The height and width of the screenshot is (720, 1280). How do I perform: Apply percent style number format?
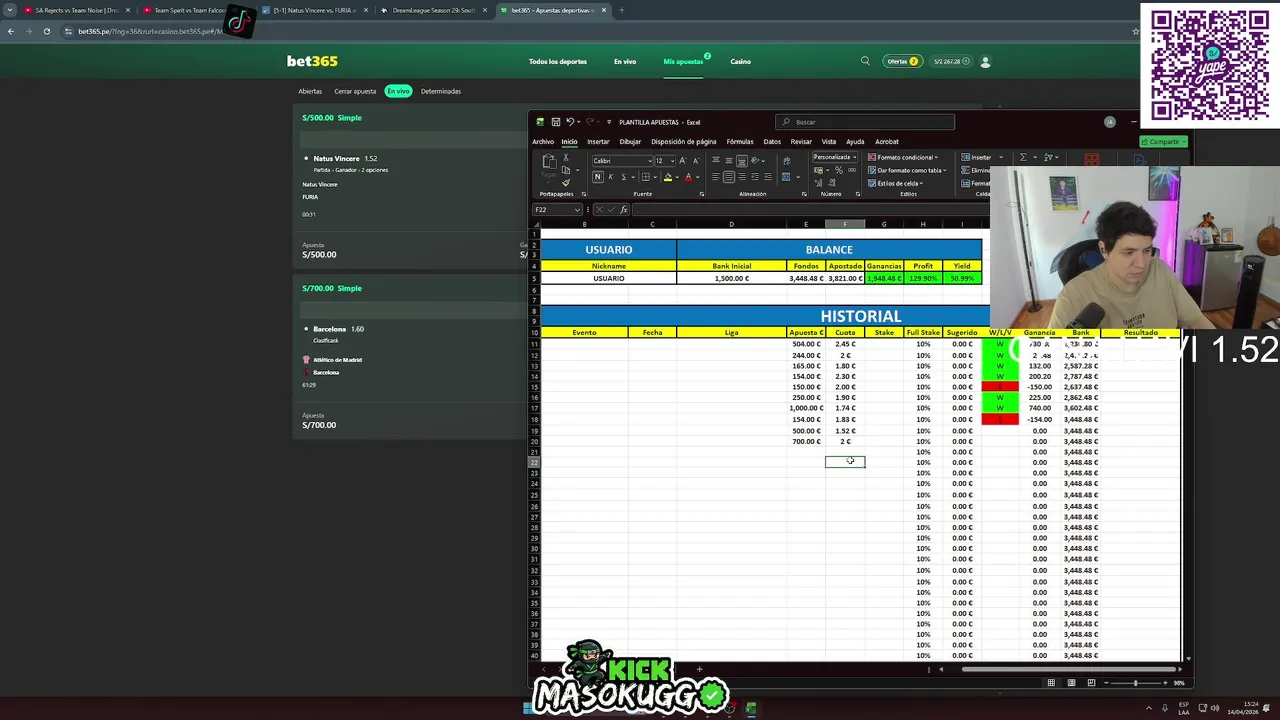[838, 170]
